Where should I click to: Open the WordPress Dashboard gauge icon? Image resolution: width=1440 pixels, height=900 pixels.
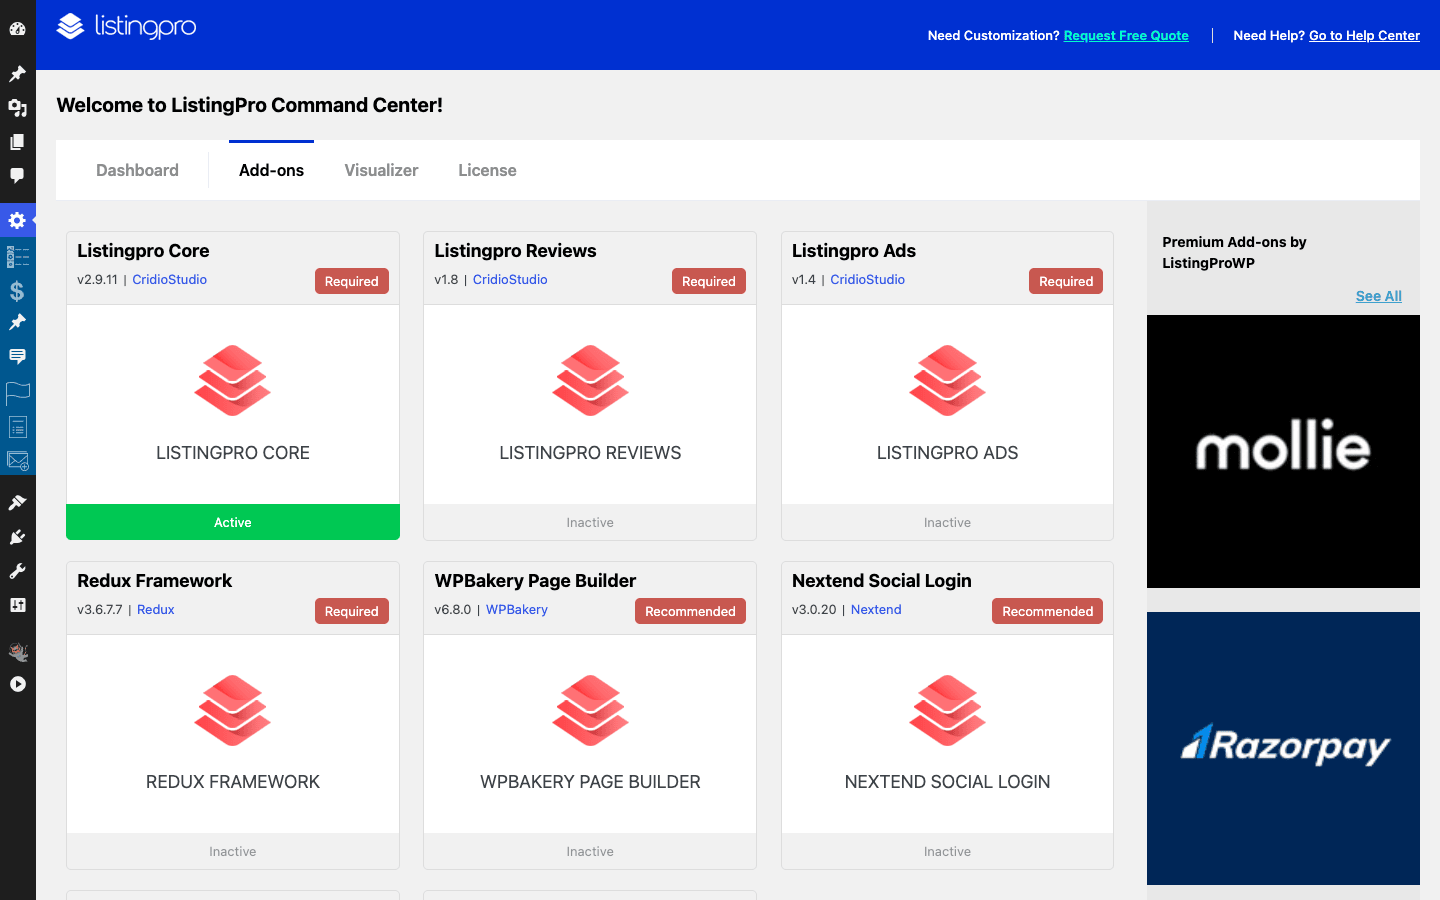coord(17,28)
